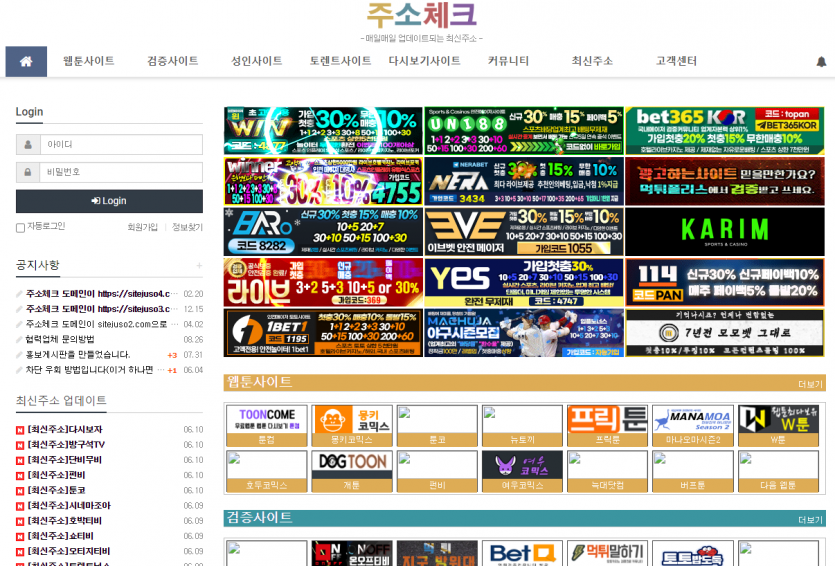Open [최신주소]단비무비 update

[x=64, y=460]
